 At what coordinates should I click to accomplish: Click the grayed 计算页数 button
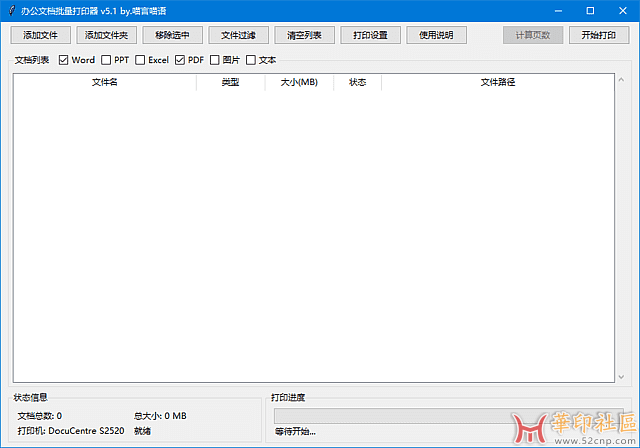(533, 35)
